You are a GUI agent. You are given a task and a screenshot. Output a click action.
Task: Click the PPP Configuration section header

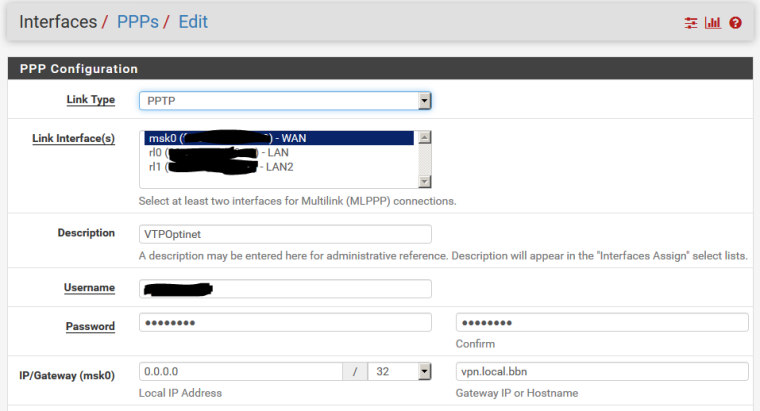click(380, 68)
